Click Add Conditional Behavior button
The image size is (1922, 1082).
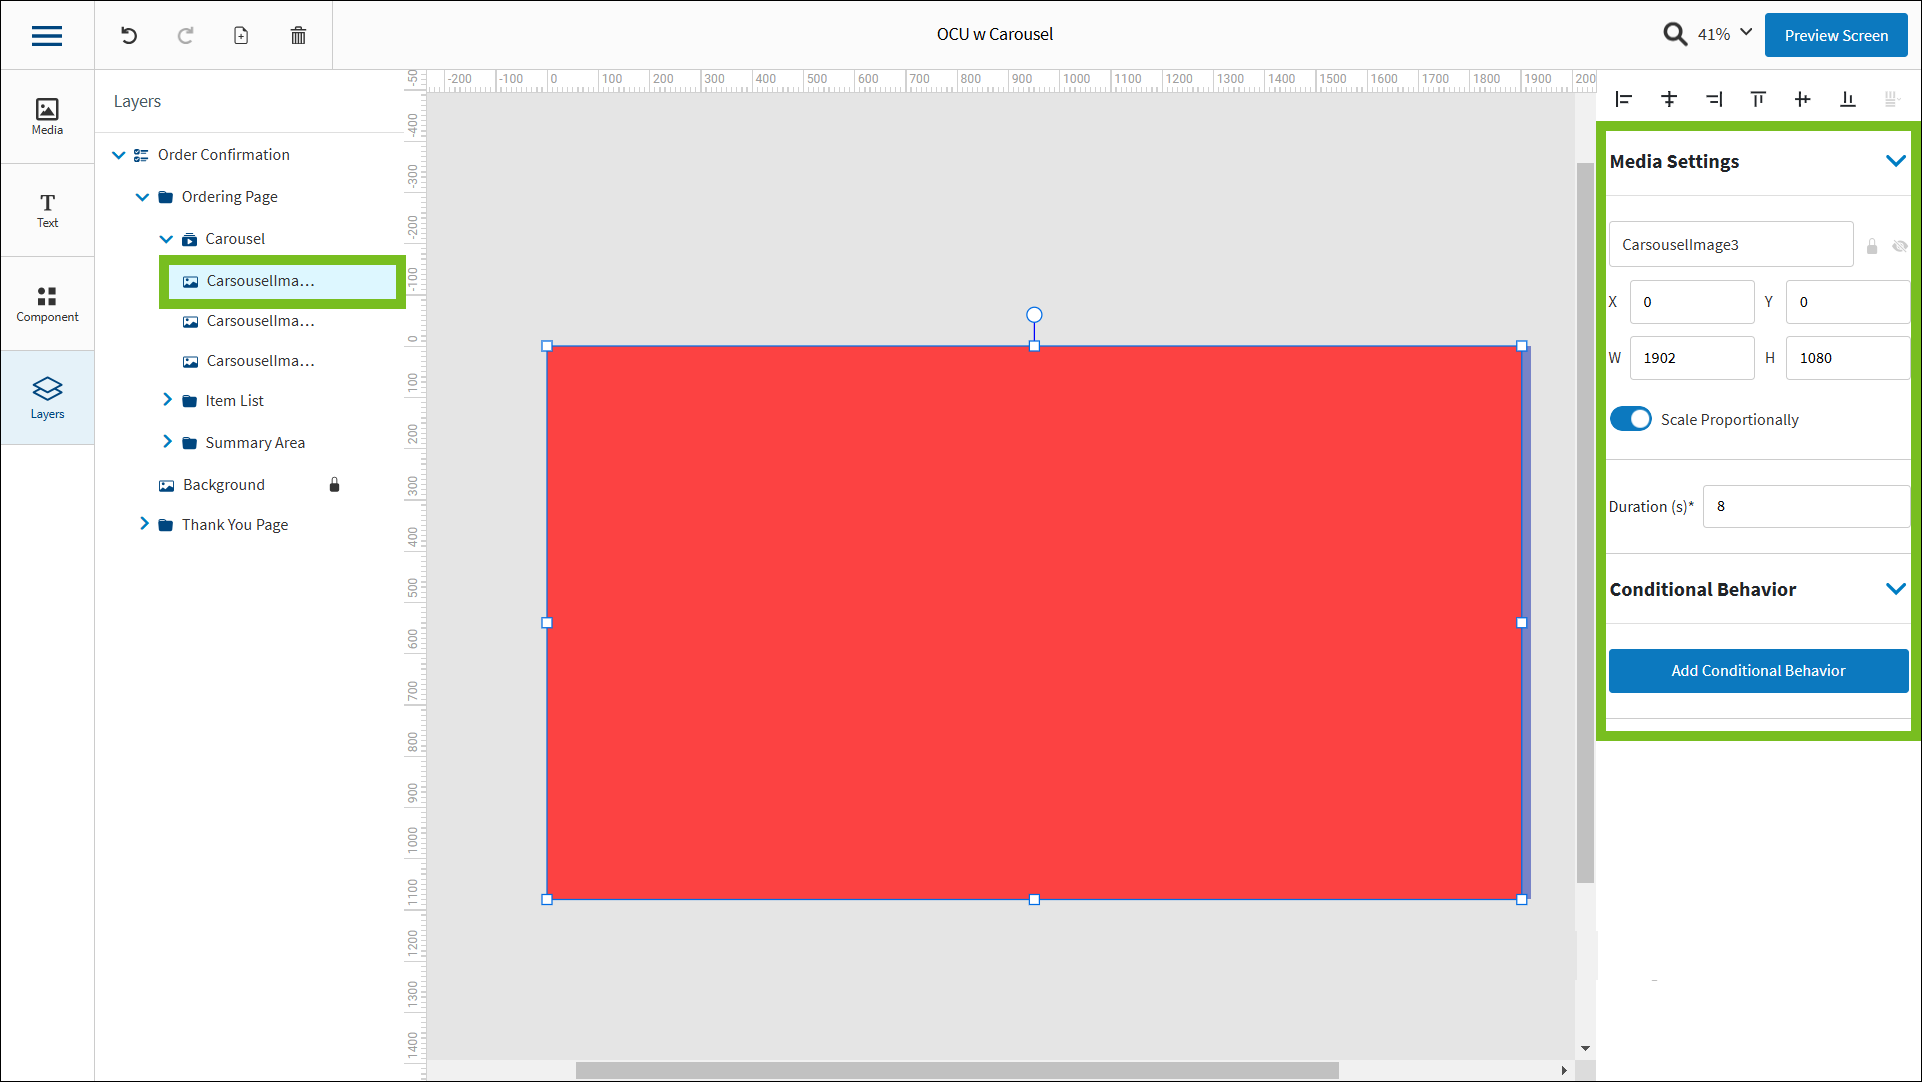click(x=1758, y=670)
